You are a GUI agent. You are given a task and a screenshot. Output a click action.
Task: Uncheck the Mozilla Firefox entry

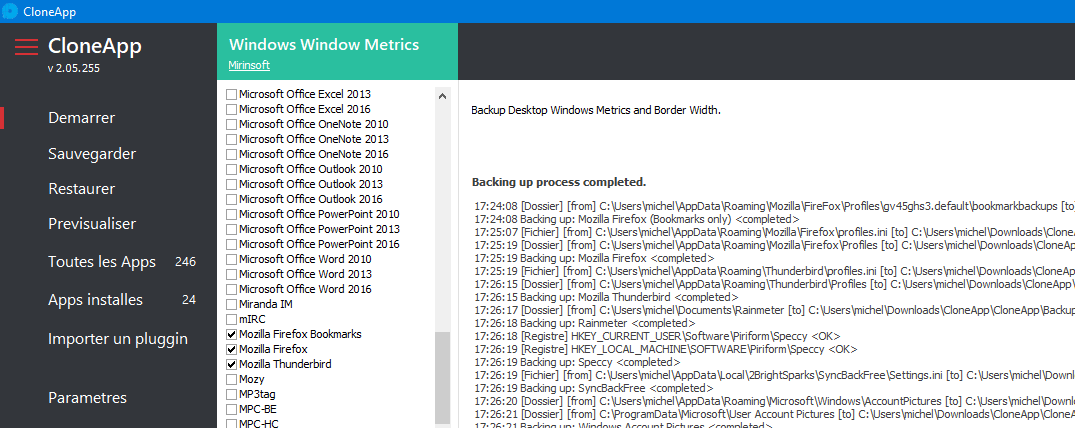click(x=232, y=350)
